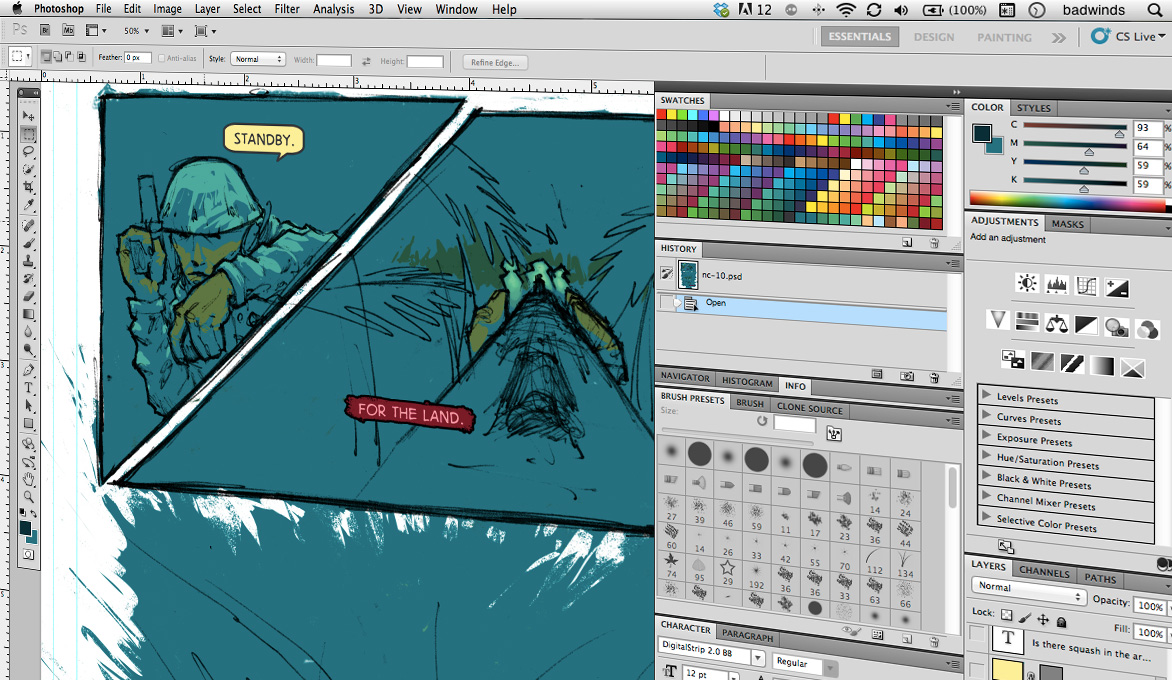Click the Refine Edge button
The width and height of the screenshot is (1172, 680).
pos(495,62)
